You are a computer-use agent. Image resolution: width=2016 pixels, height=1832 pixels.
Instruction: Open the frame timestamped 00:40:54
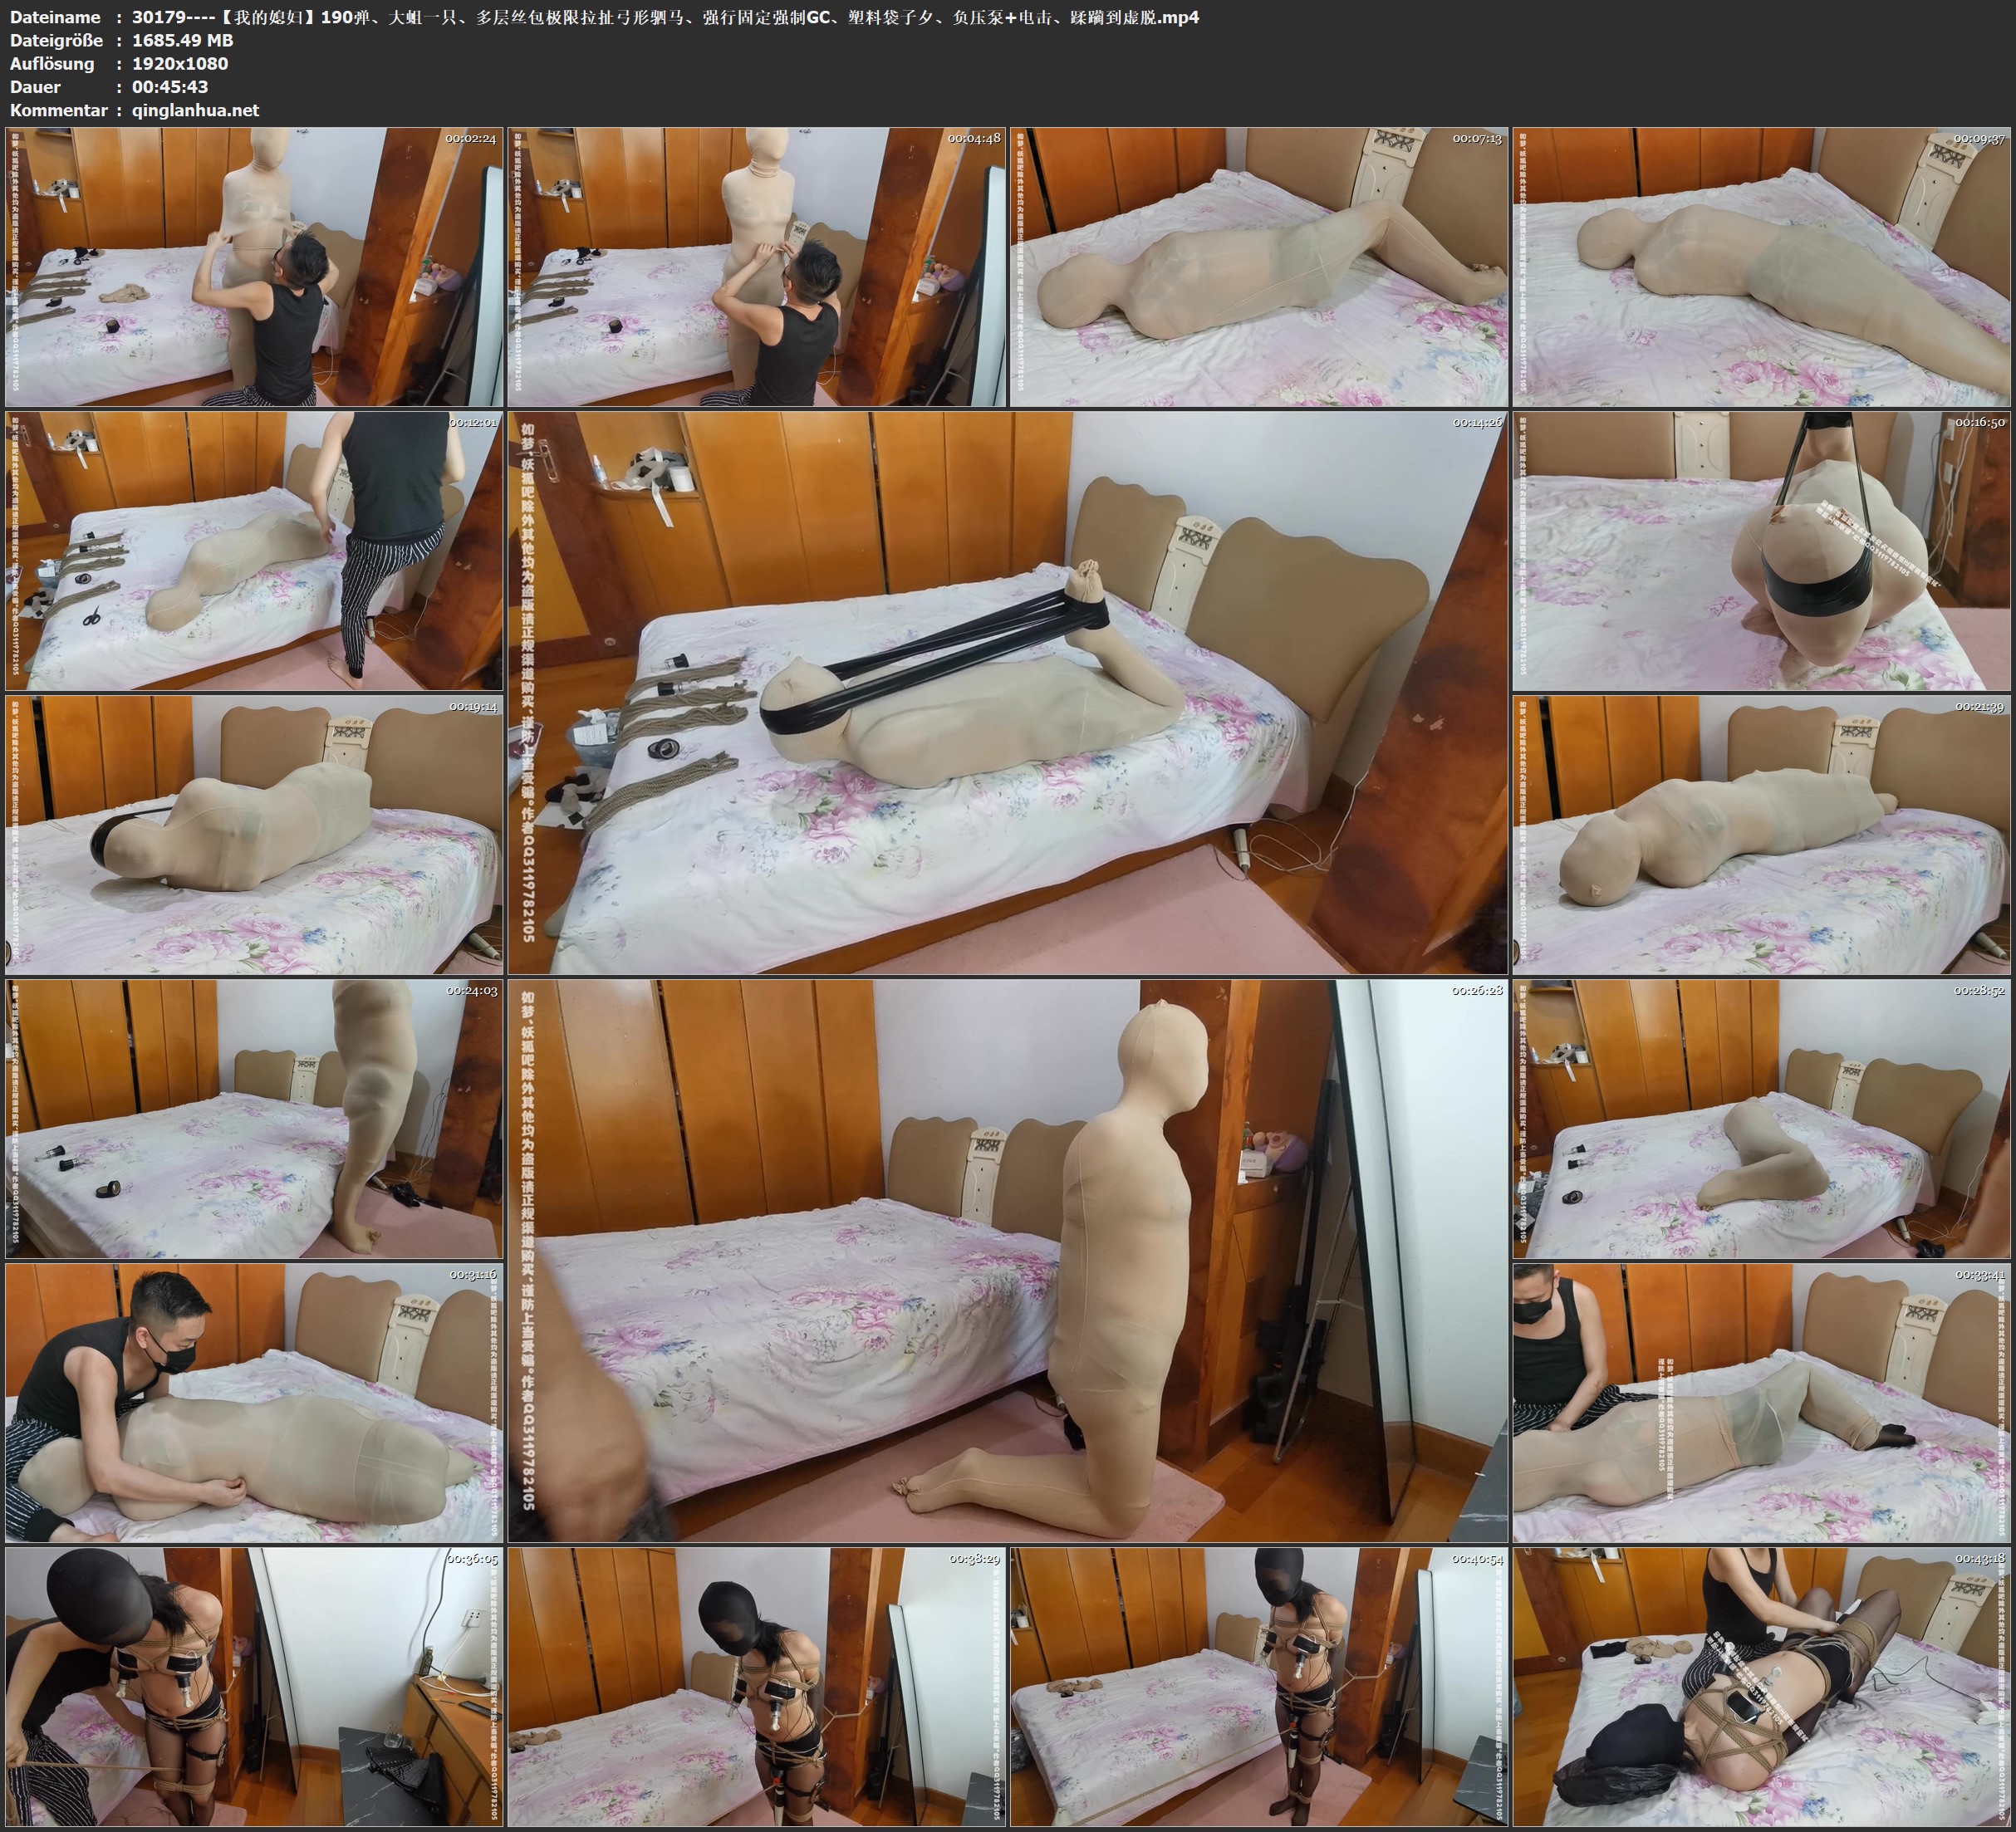pyautogui.click(x=1259, y=1687)
